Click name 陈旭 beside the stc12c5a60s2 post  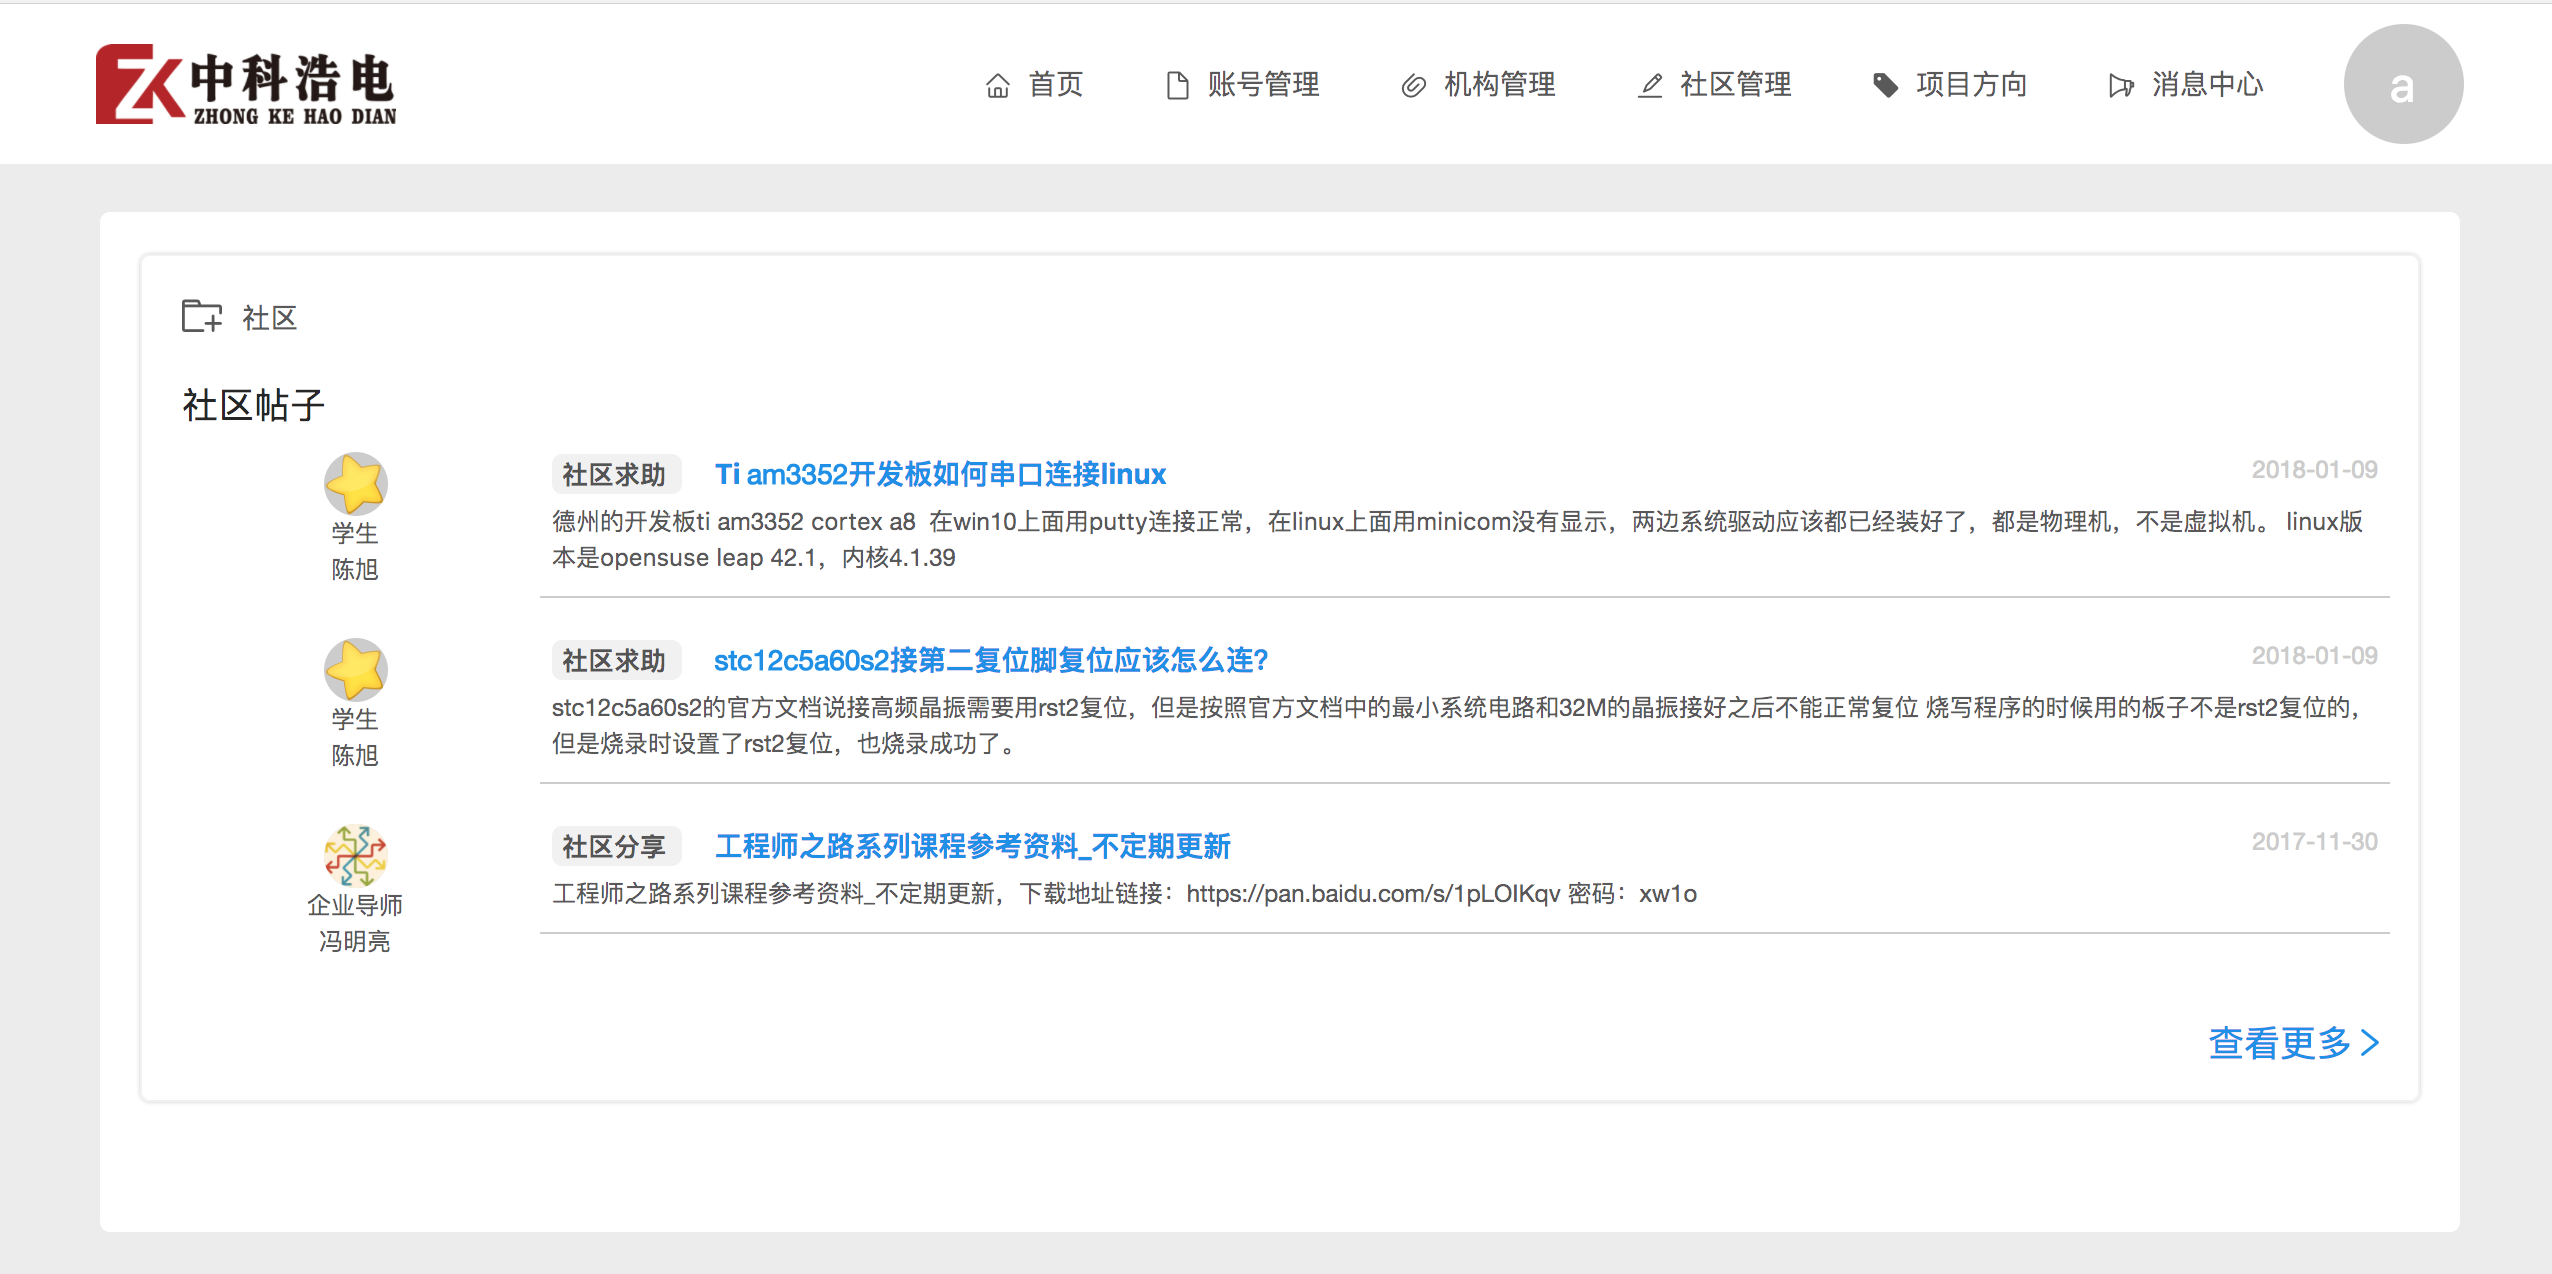pos(355,755)
